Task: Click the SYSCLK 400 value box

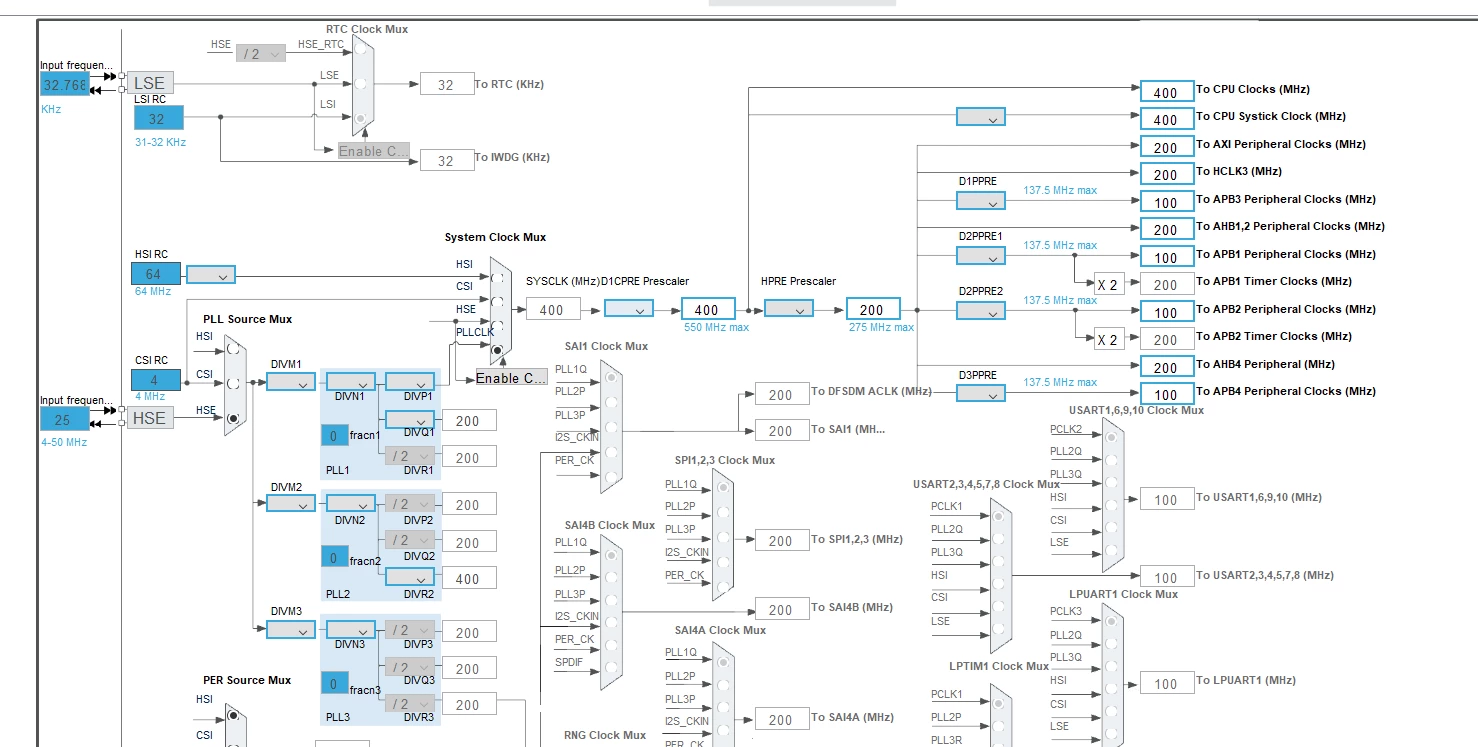Action: click(x=553, y=310)
